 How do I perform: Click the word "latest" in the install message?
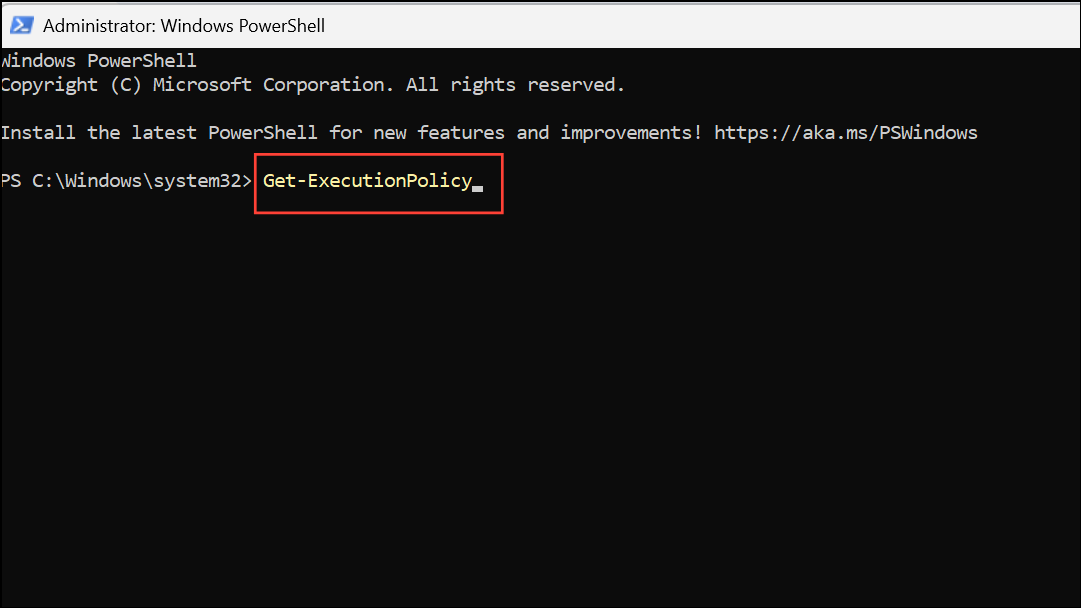coord(164,132)
